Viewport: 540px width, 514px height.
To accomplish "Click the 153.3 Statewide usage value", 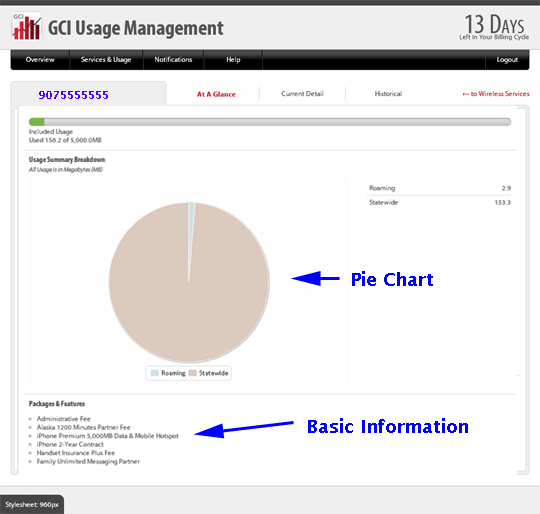I will (x=502, y=202).
